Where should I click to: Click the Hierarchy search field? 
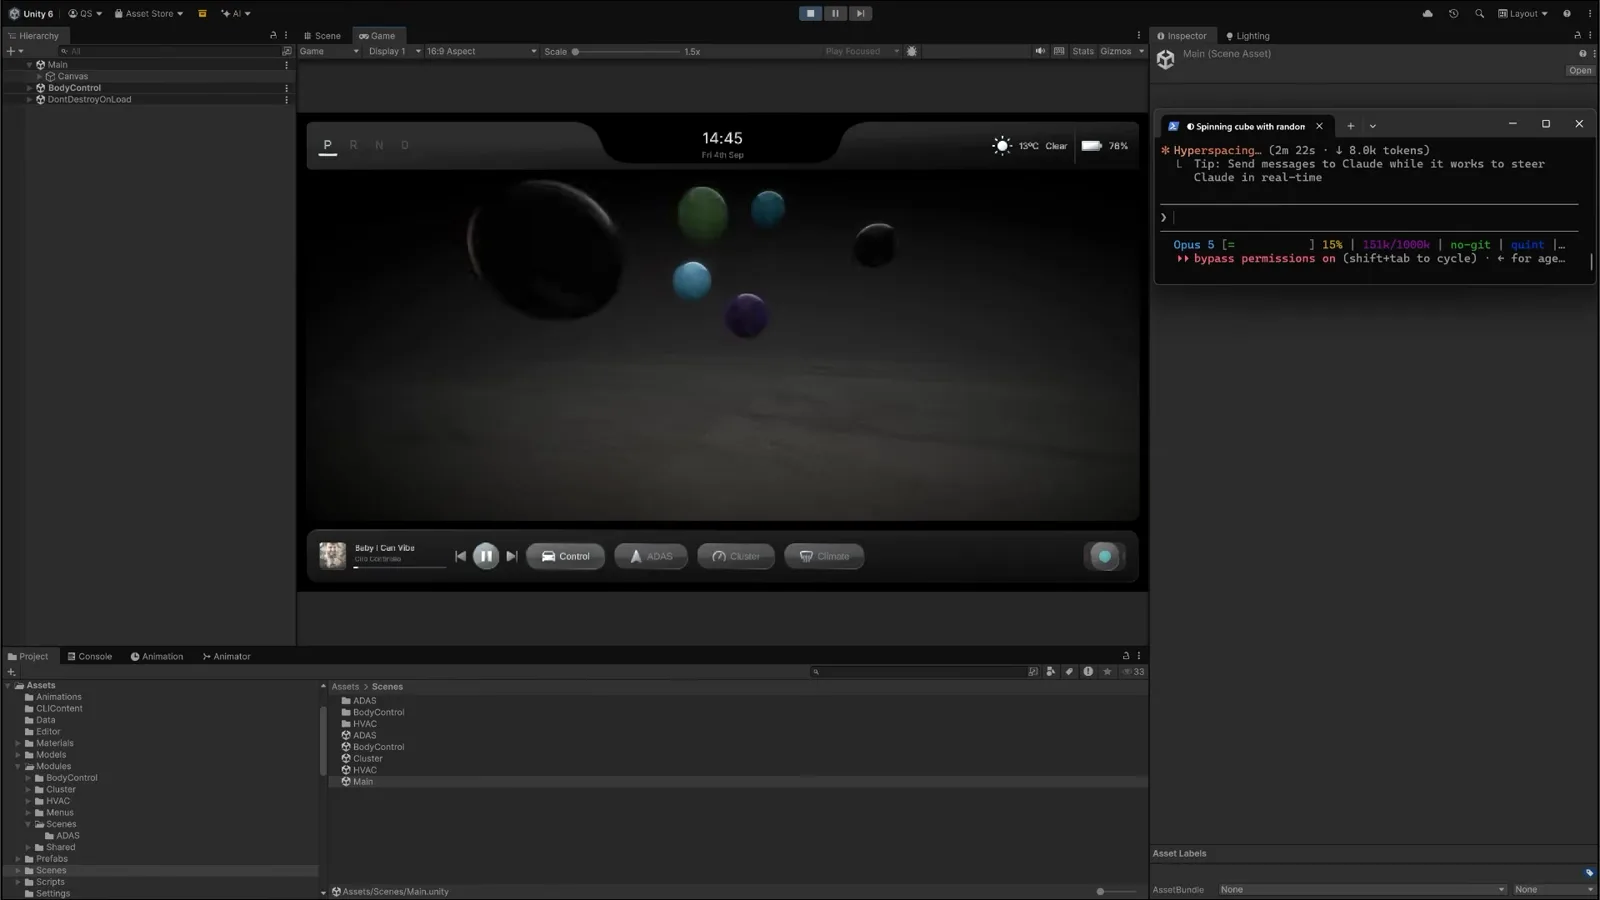pos(169,51)
